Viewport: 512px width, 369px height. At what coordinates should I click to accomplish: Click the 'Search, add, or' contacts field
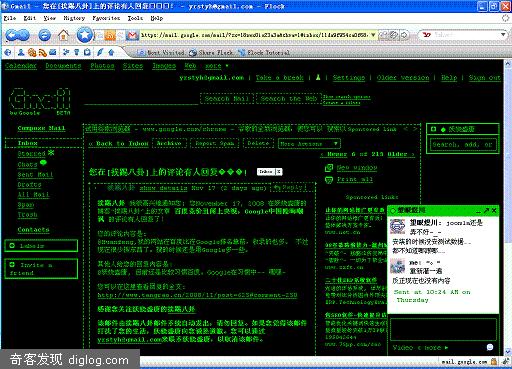463,144
